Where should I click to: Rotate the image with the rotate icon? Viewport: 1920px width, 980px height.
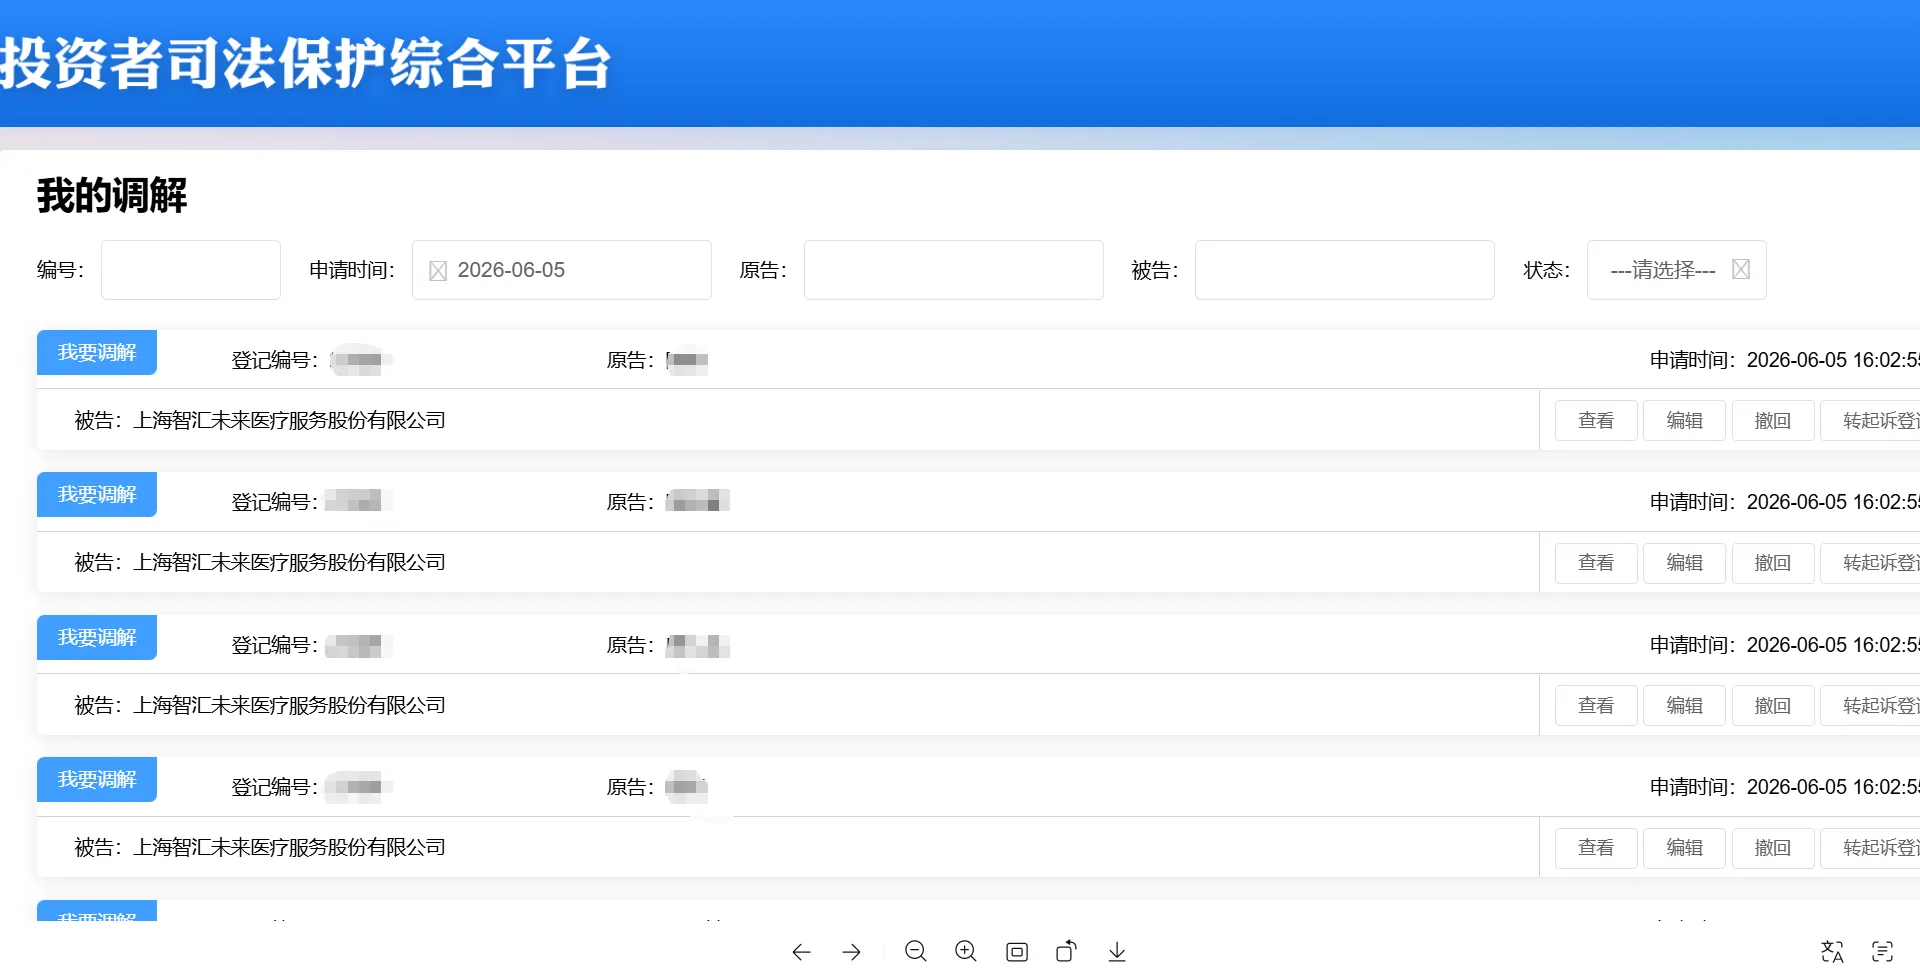point(1067,951)
